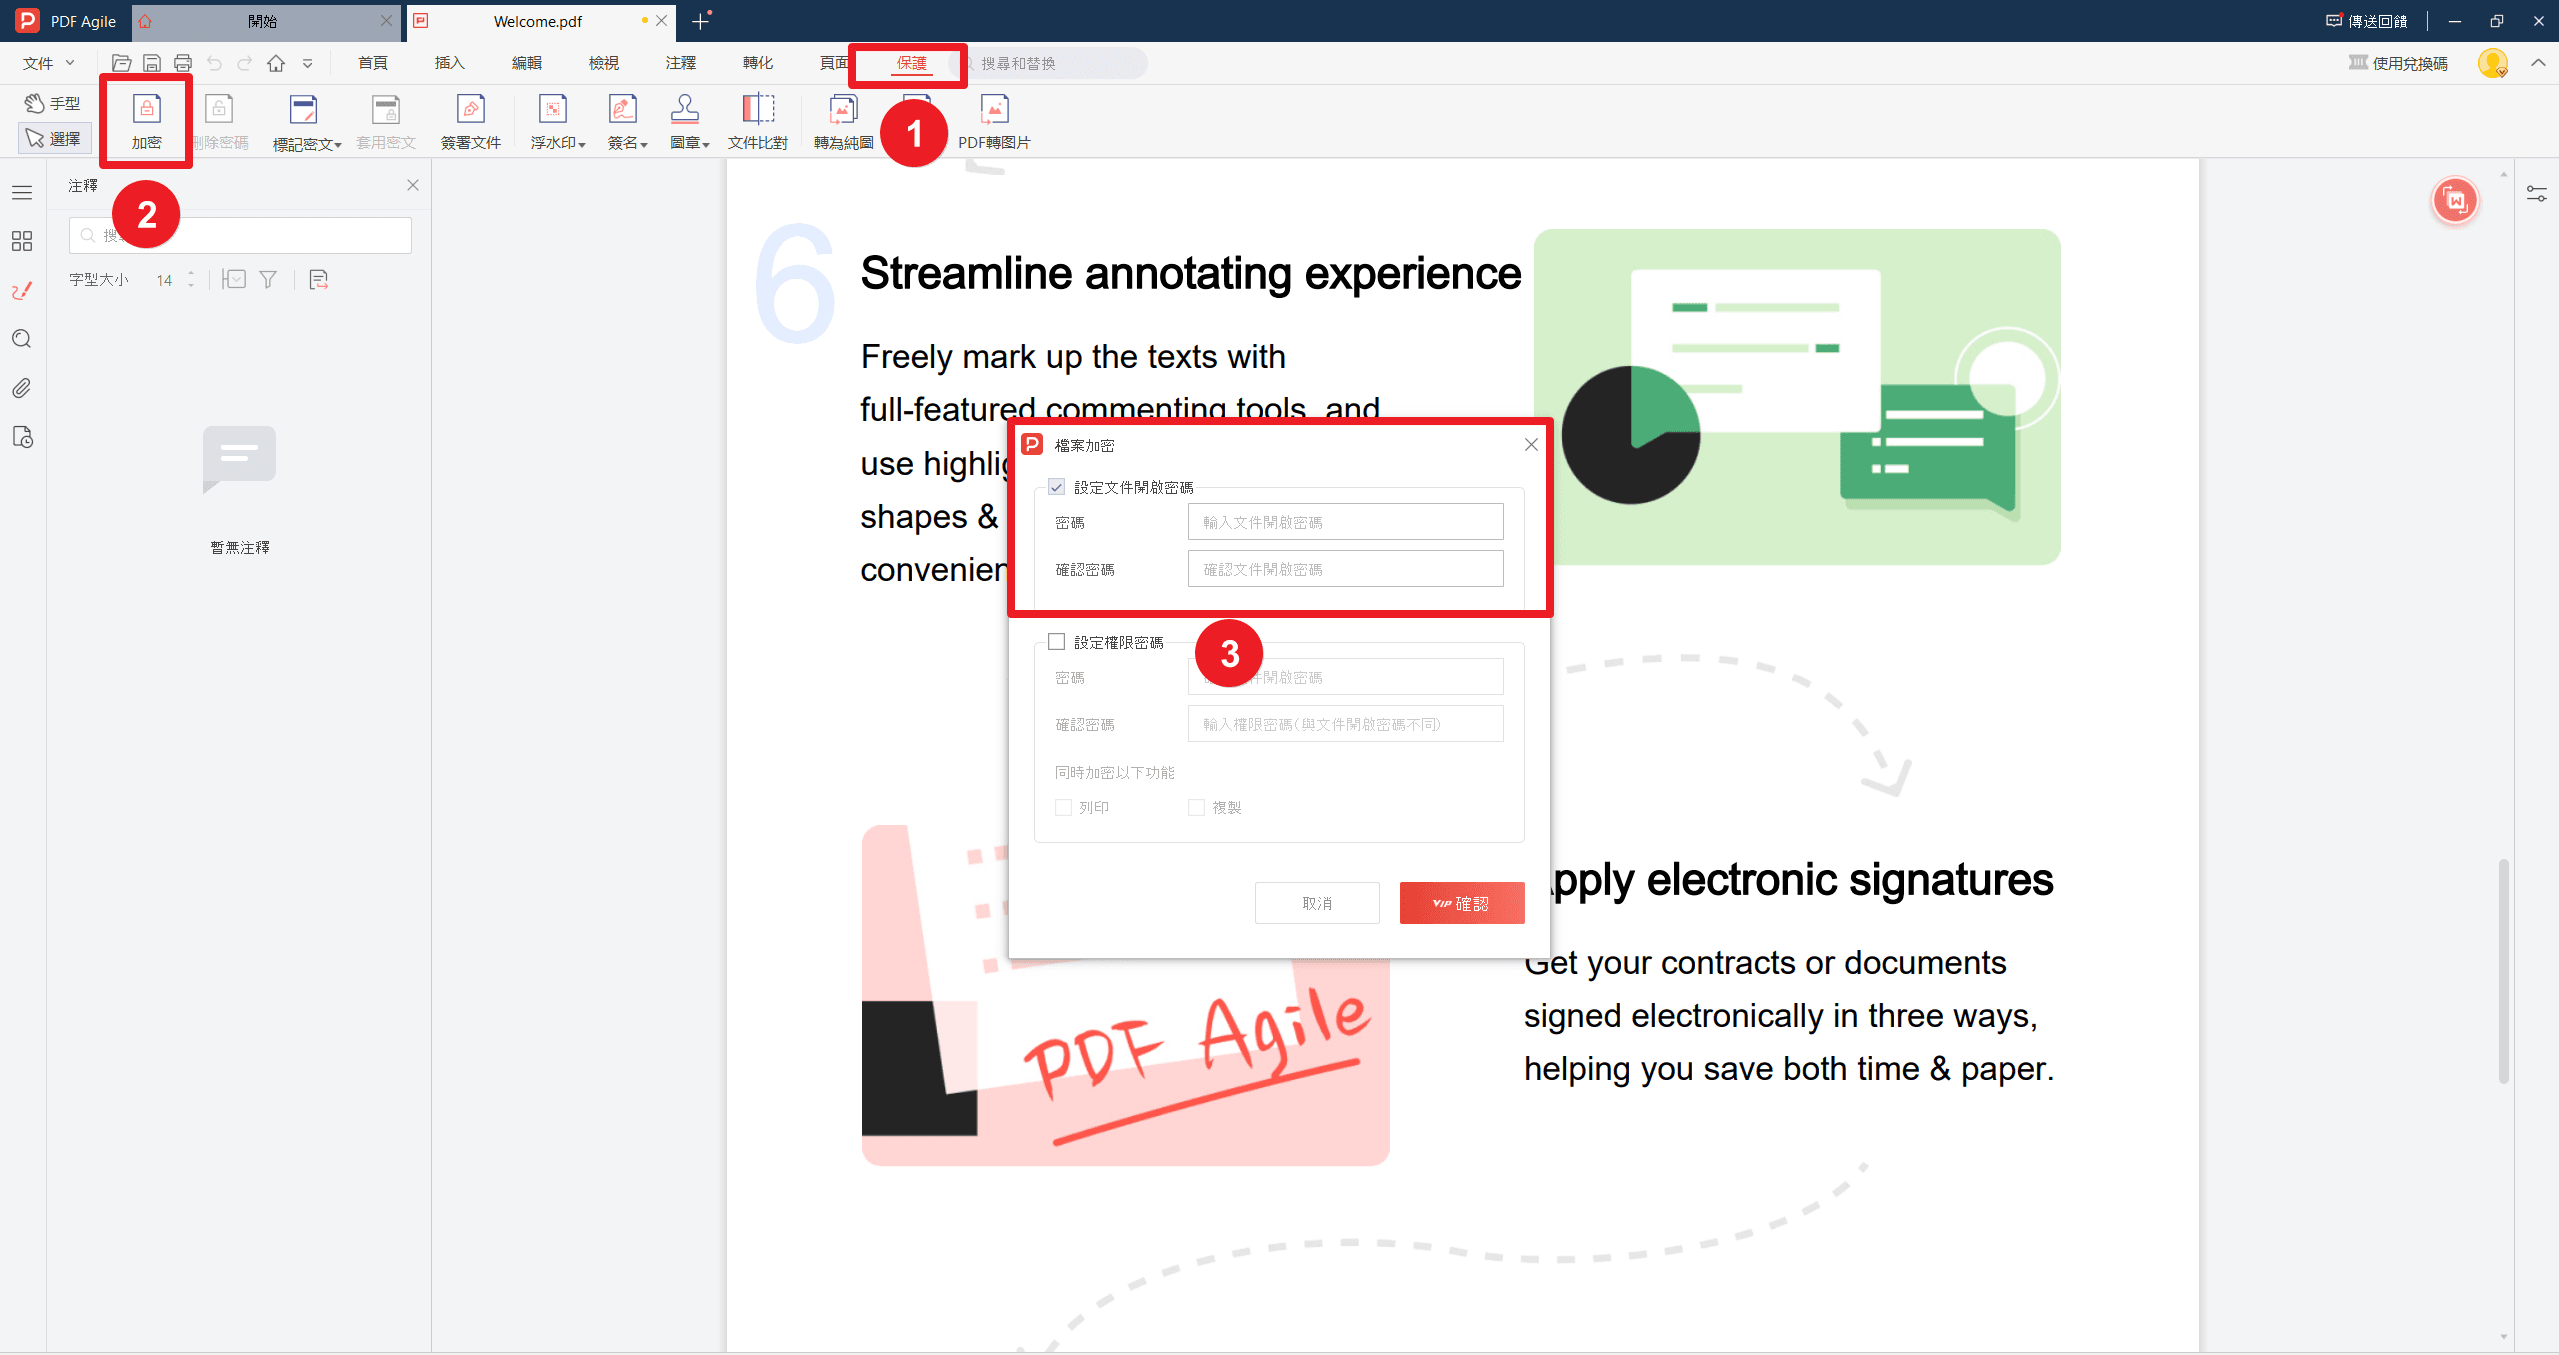Open the 檢視 ribbon tab
Screen dimensions: 2559x1355
click(x=604, y=63)
